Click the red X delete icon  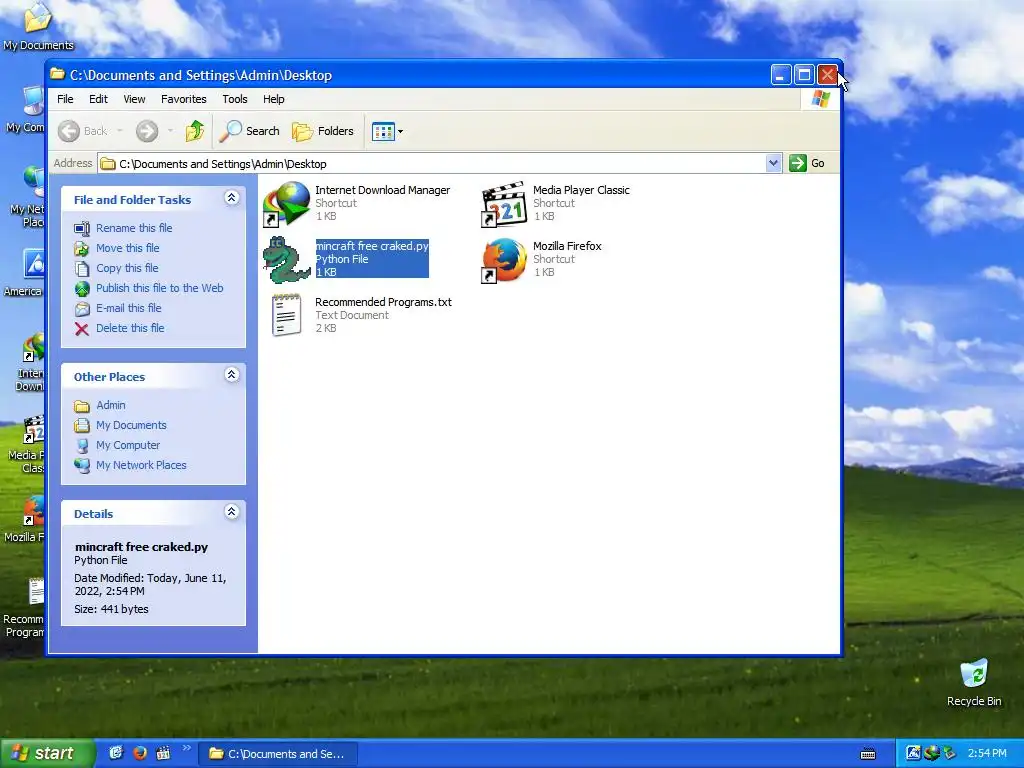coord(82,329)
